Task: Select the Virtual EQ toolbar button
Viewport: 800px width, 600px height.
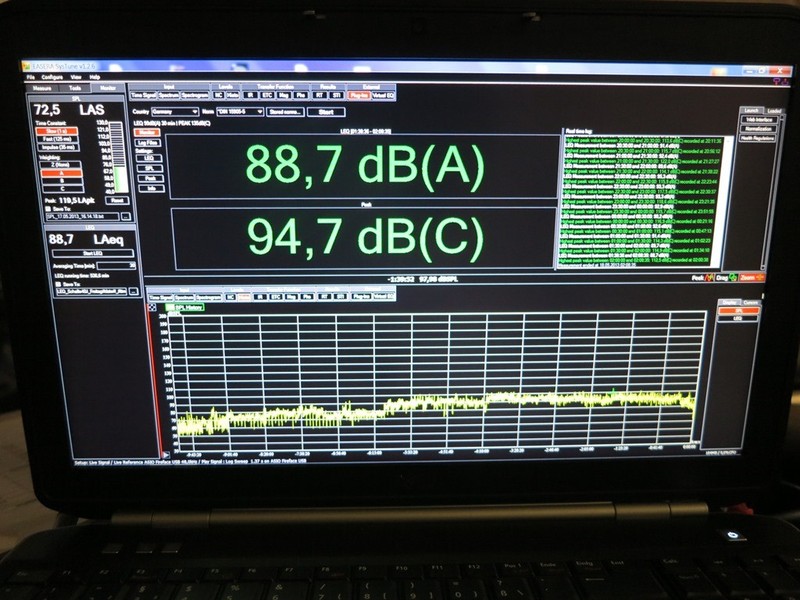Action: 383,95
